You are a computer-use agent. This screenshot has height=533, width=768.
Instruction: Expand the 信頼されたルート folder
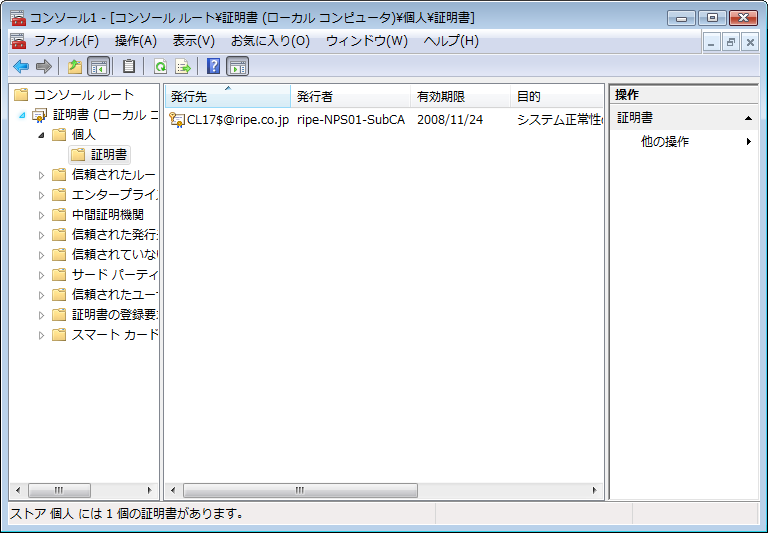(42, 175)
